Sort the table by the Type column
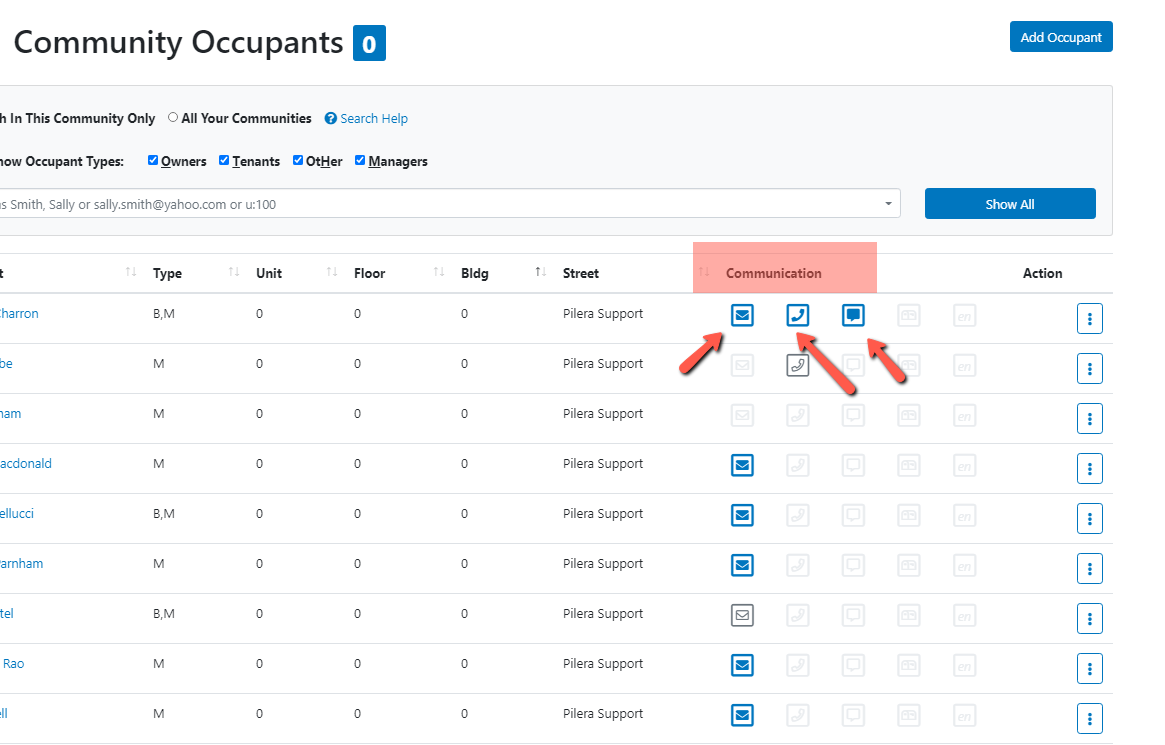This screenshot has height=745, width=1165. [167, 273]
